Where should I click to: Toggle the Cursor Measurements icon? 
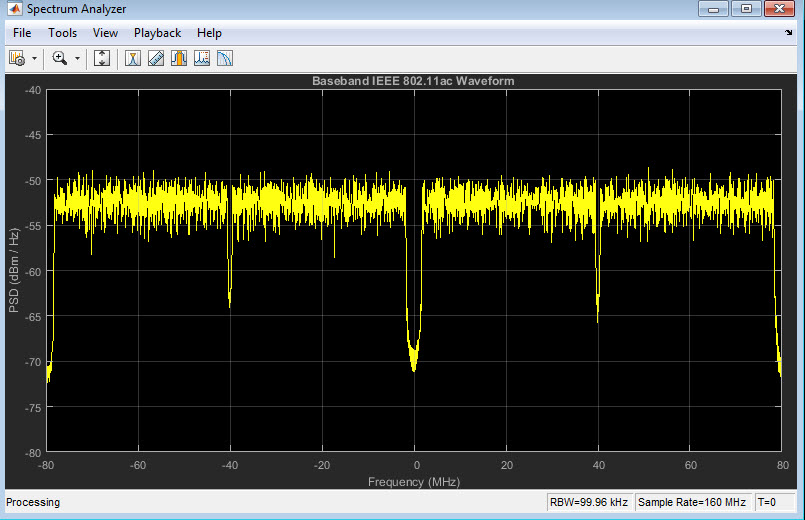coord(132,58)
